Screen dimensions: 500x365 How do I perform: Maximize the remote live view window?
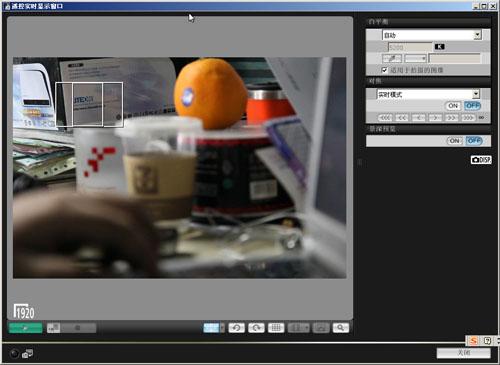click(484, 6)
